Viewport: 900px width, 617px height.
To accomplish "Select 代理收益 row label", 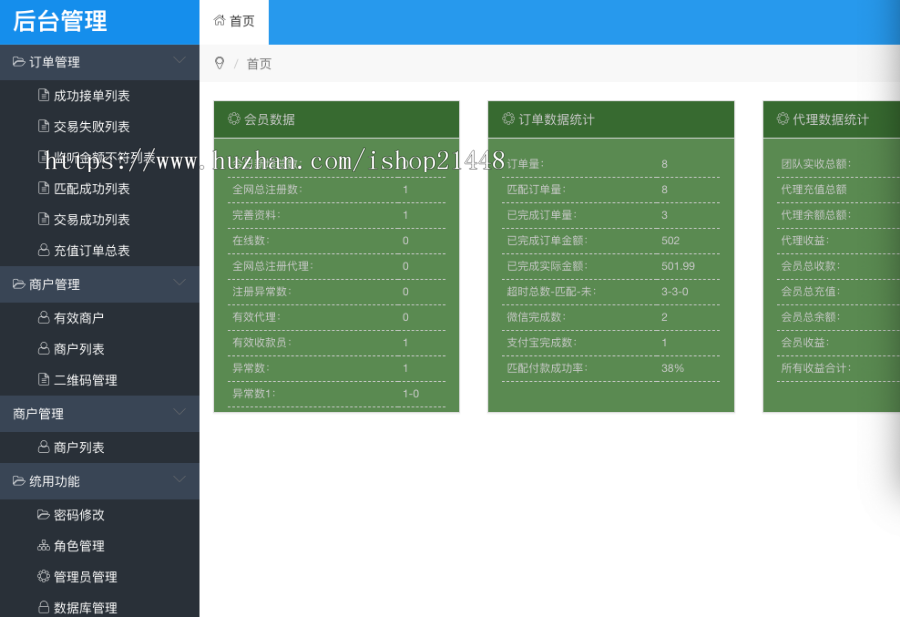I will coord(805,240).
